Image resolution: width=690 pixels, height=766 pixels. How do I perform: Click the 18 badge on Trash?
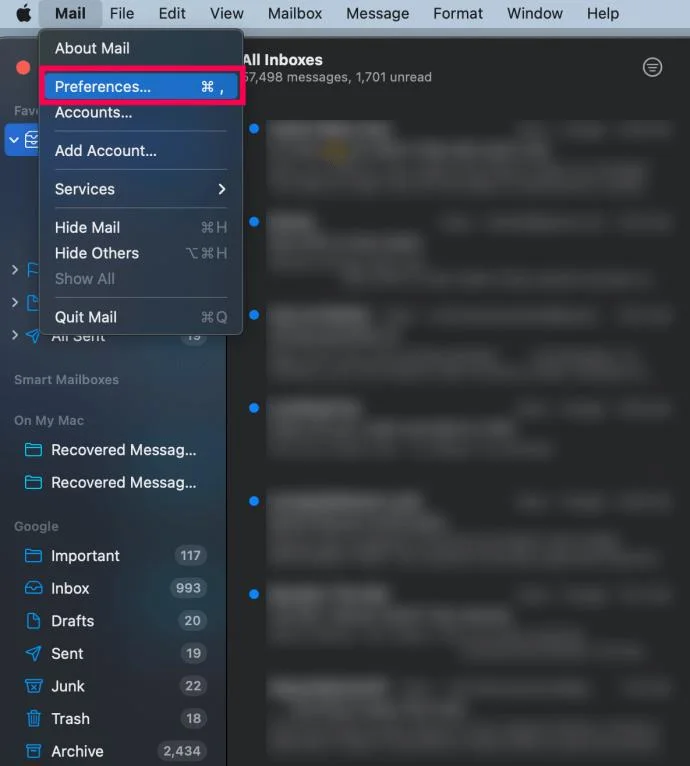[193, 719]
